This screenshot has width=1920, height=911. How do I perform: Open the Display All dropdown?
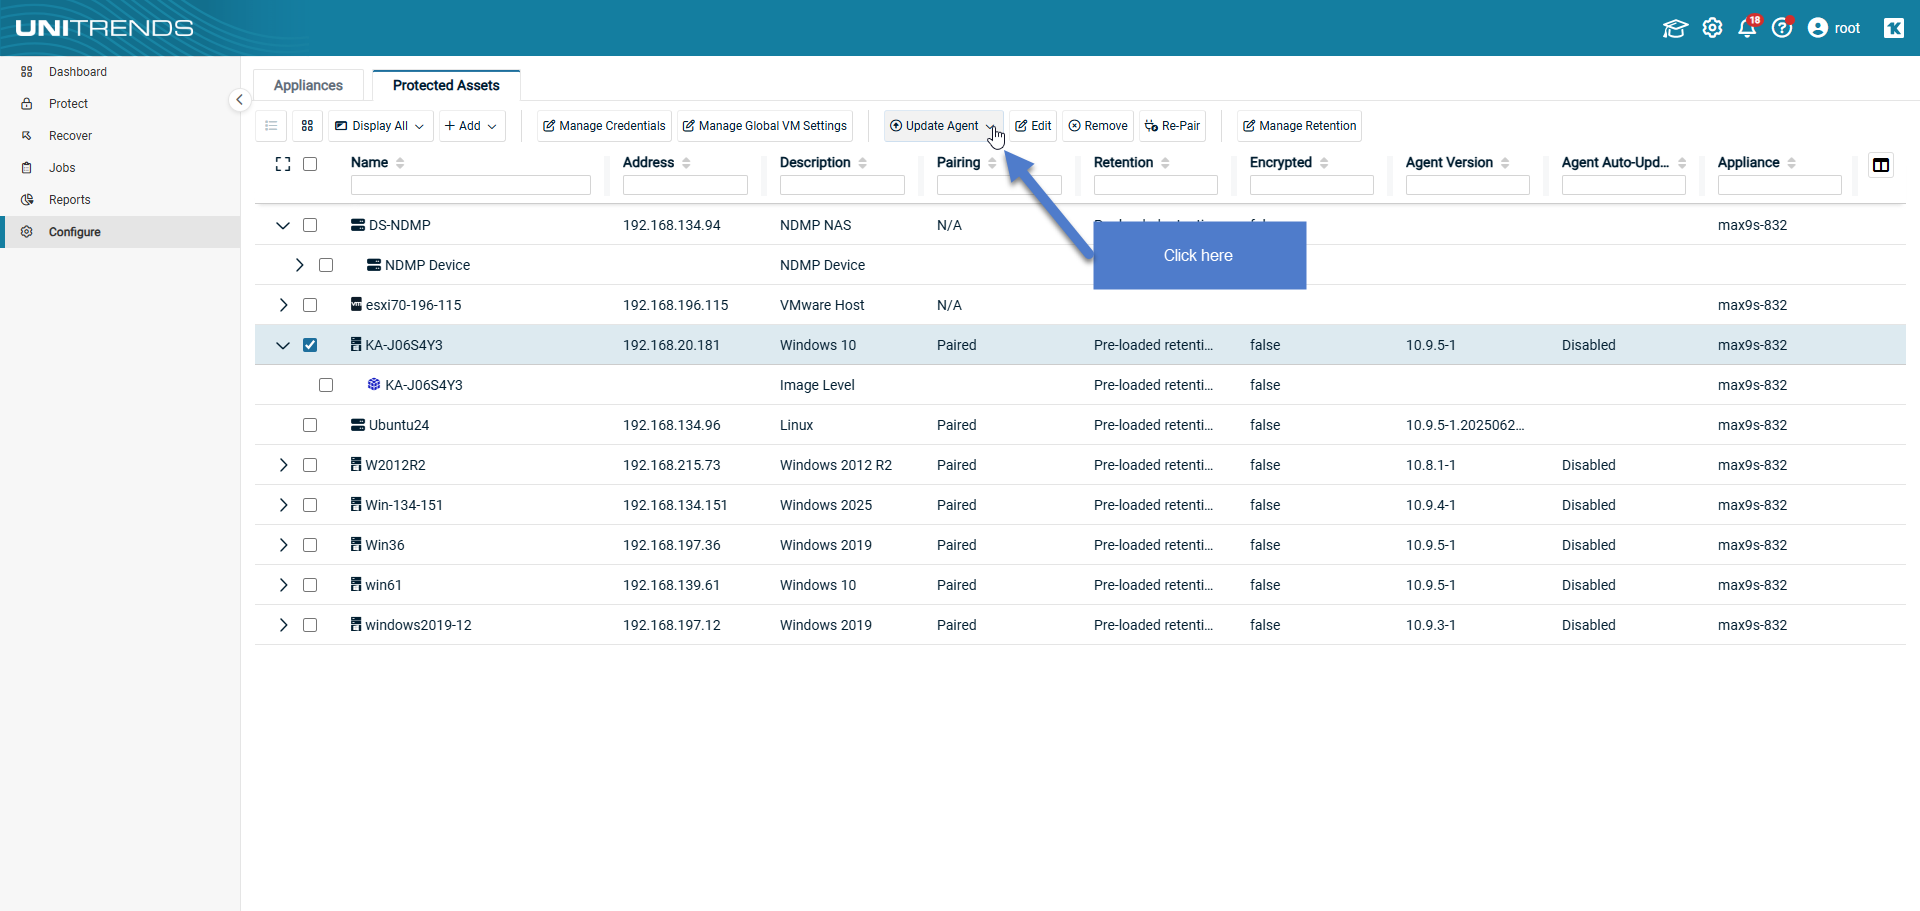[380, 126]
